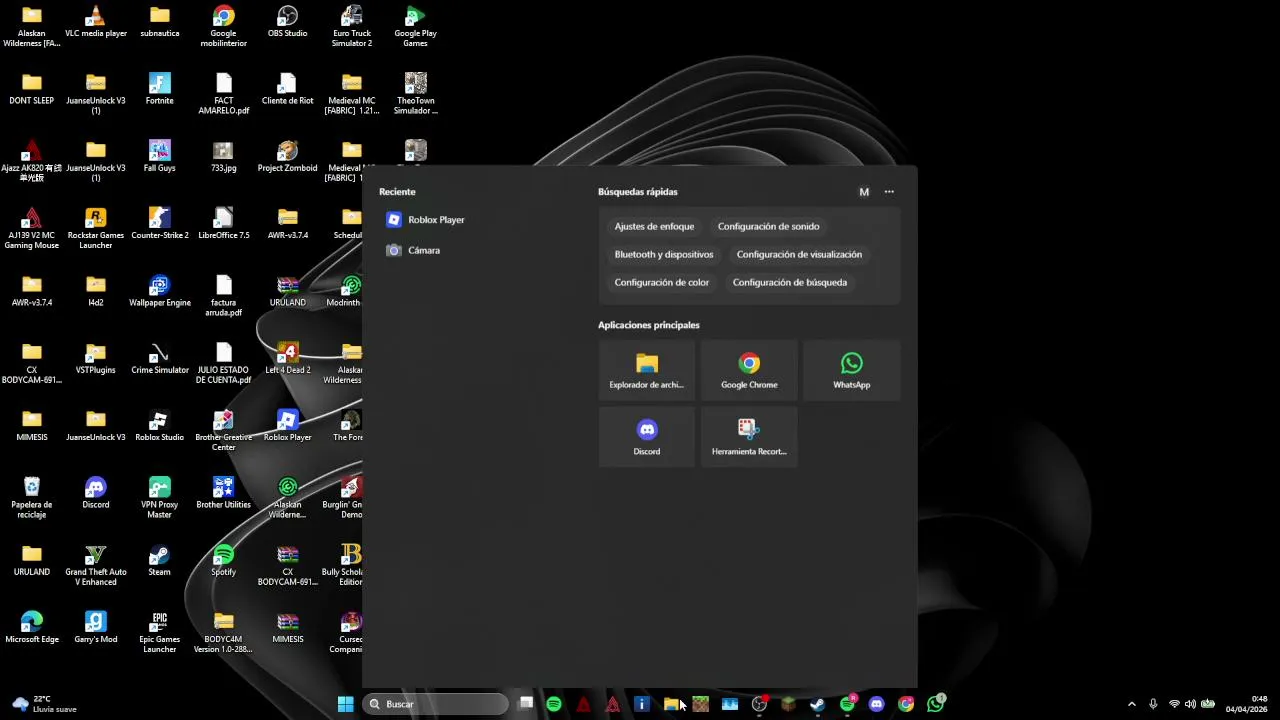The width and height of the screenshot is (1280, 720).
Task: Select 733.jpg image file on desktop
Action: (x=224, y=156)
